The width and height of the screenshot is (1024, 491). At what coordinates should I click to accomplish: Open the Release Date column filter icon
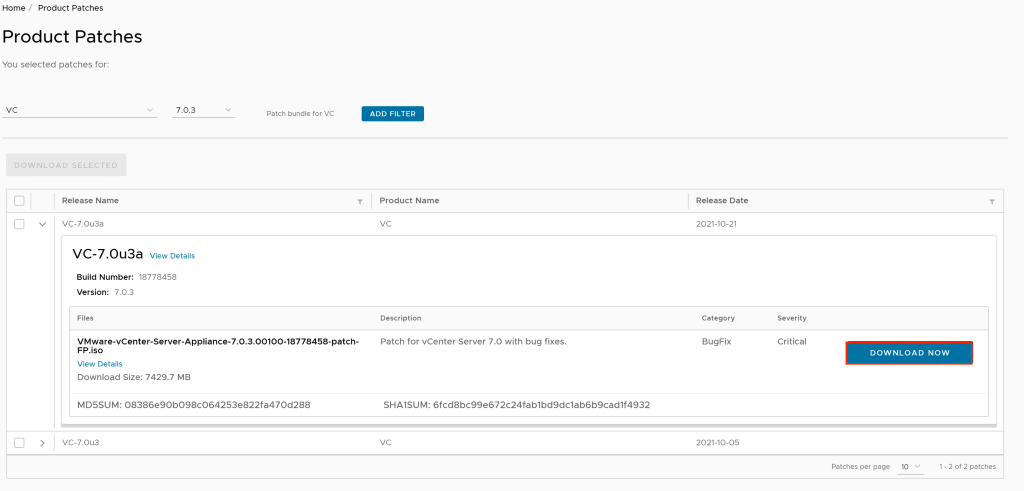pos(992,201)
